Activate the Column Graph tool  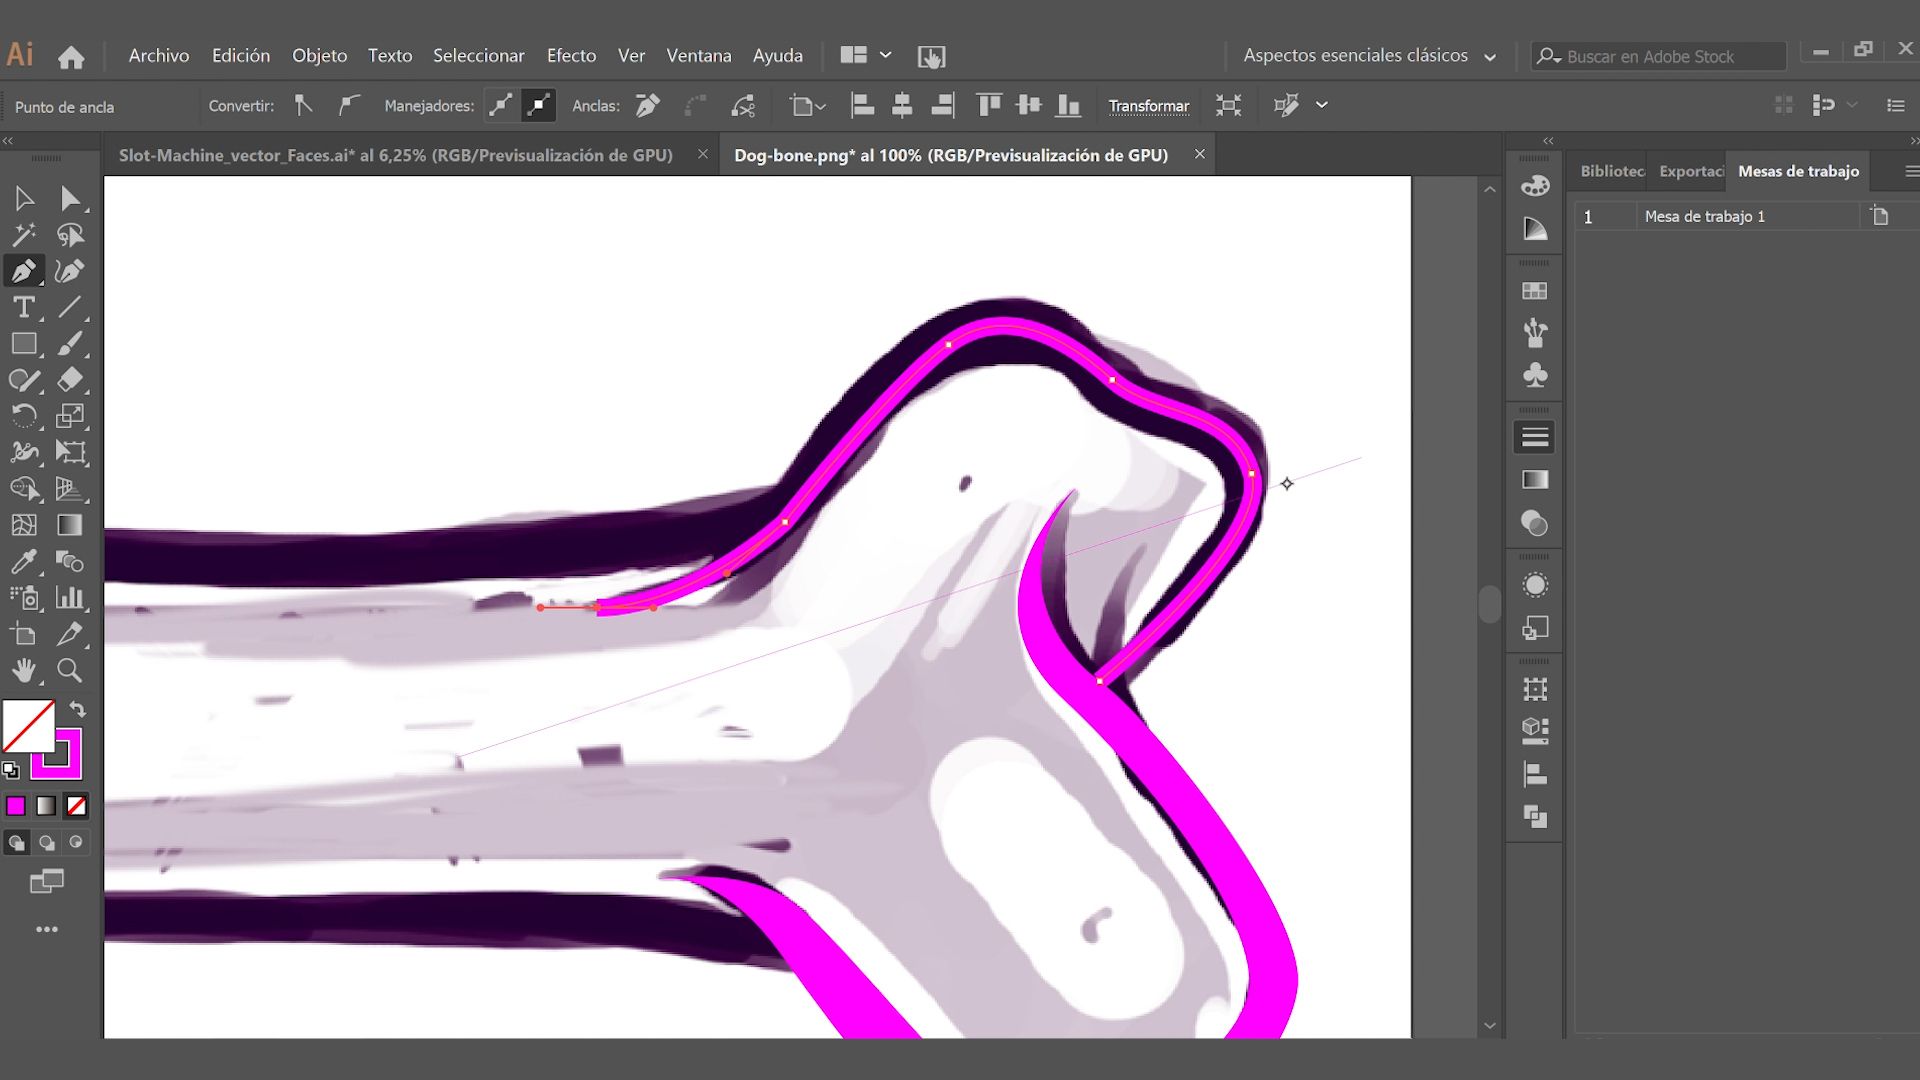(x=70, y=597)
